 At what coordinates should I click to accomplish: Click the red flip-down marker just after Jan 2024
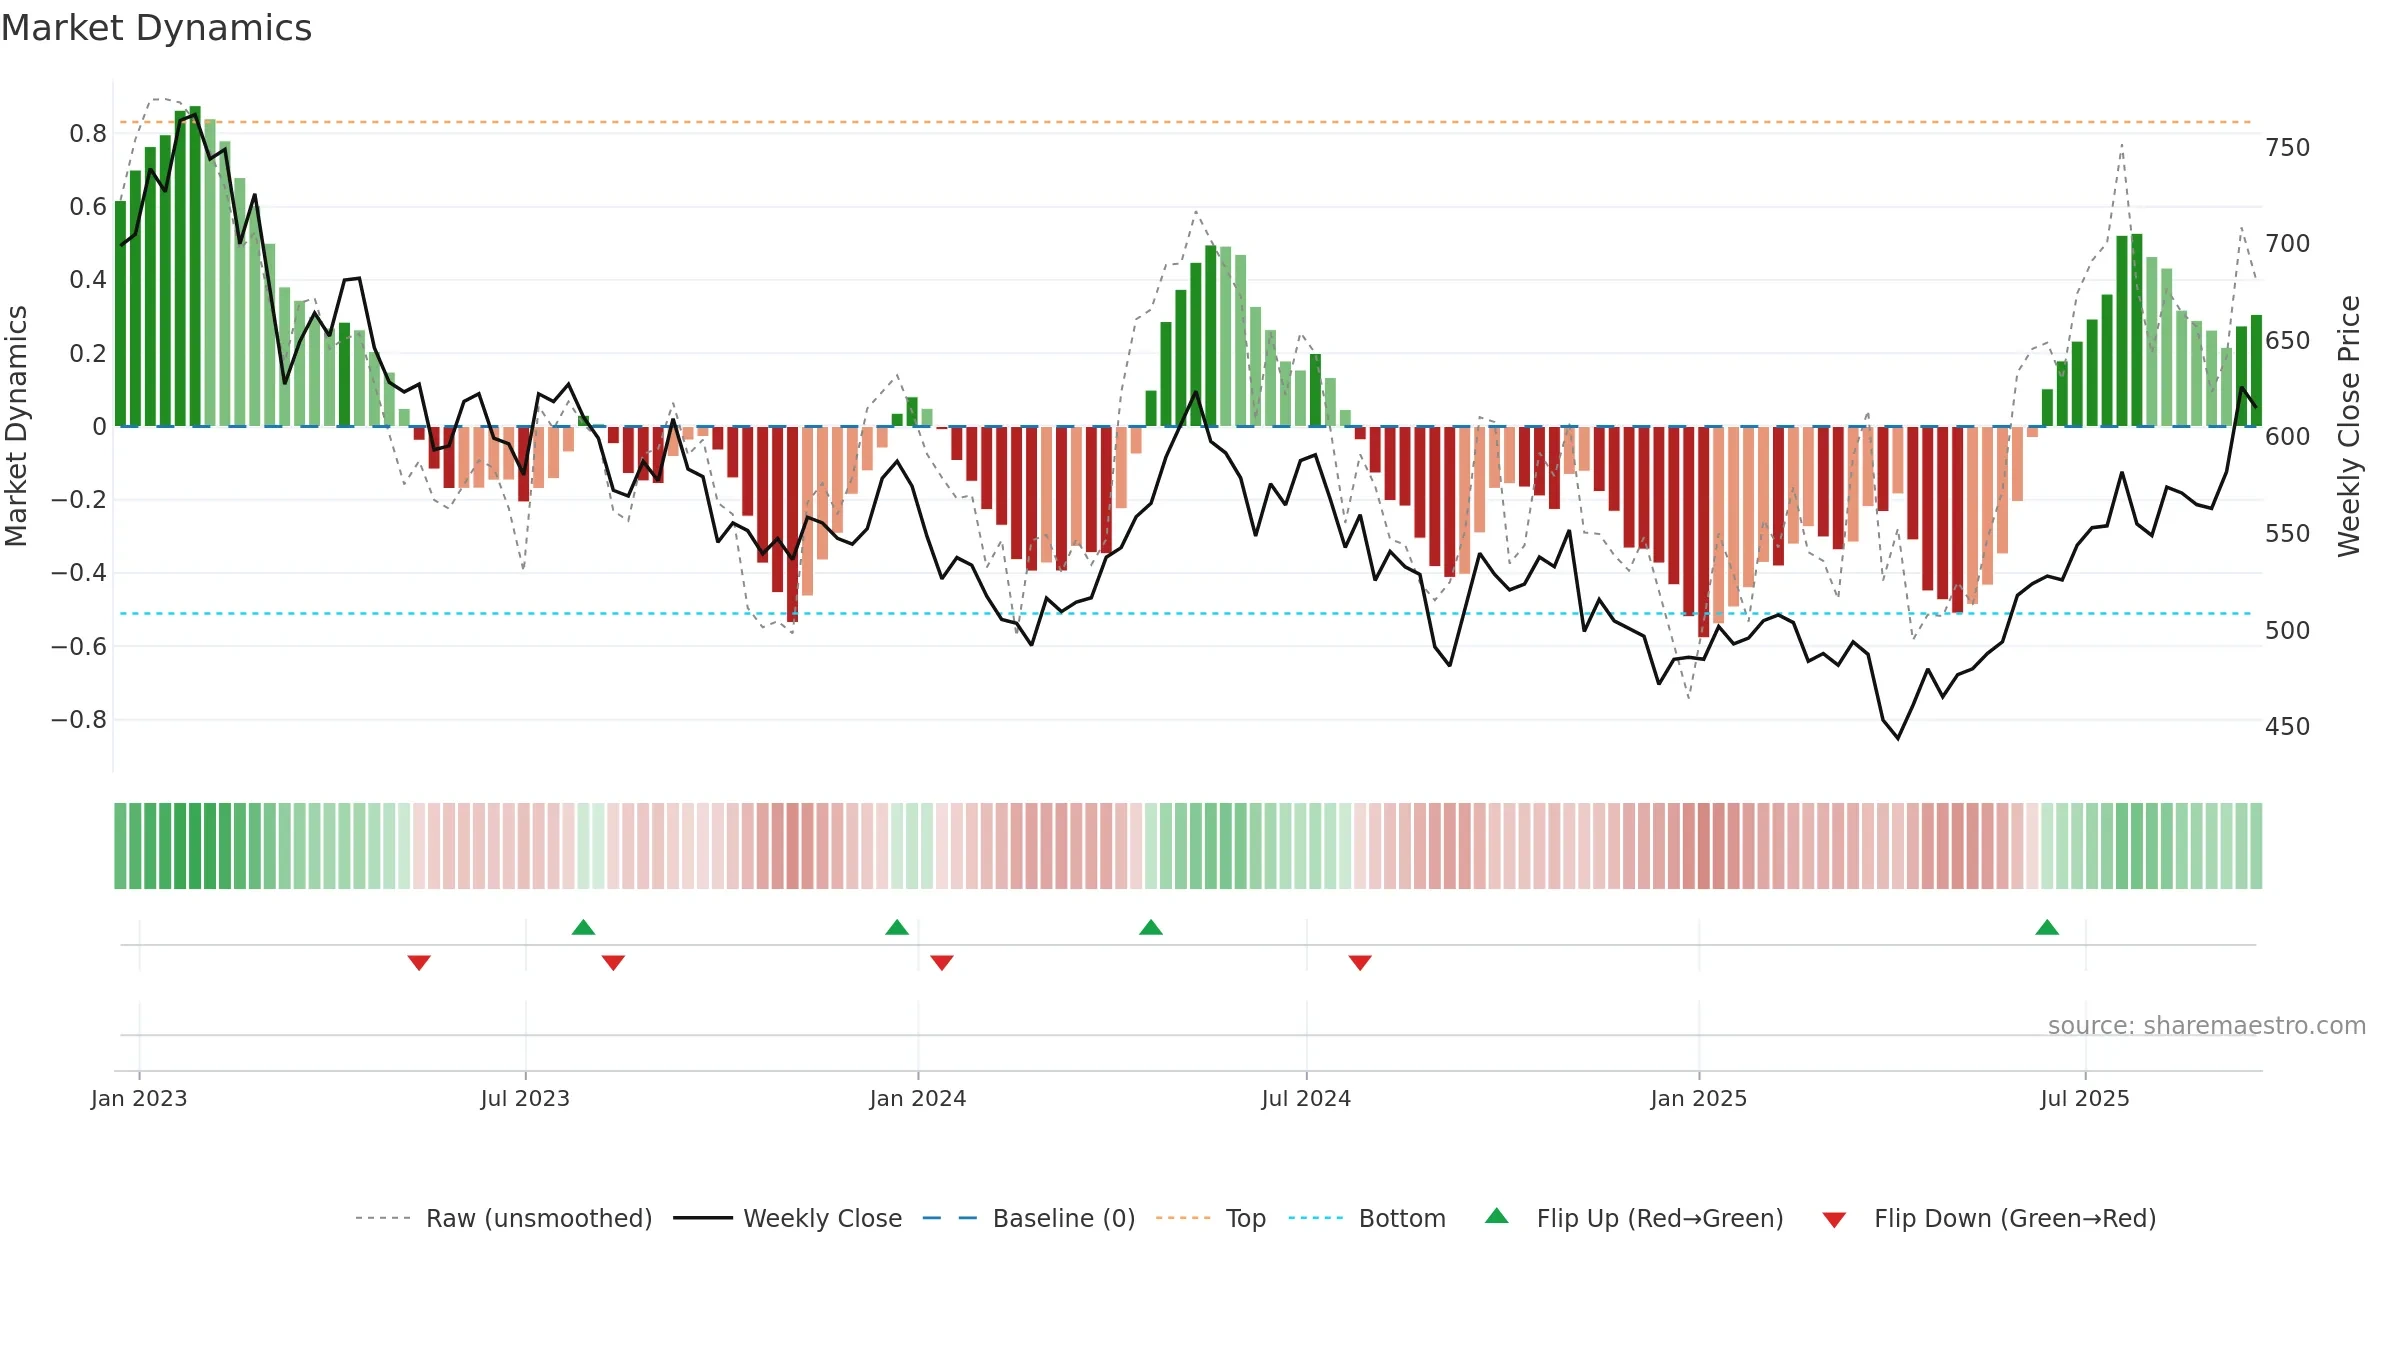942,962
